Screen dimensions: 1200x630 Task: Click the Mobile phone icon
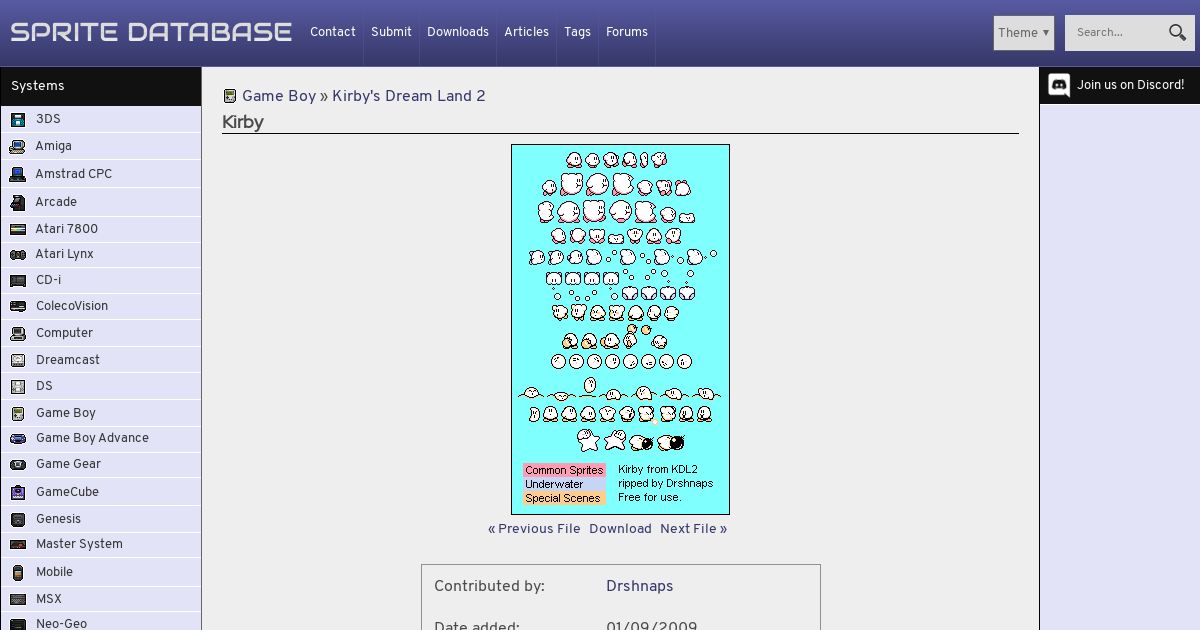tap(18, 572)
